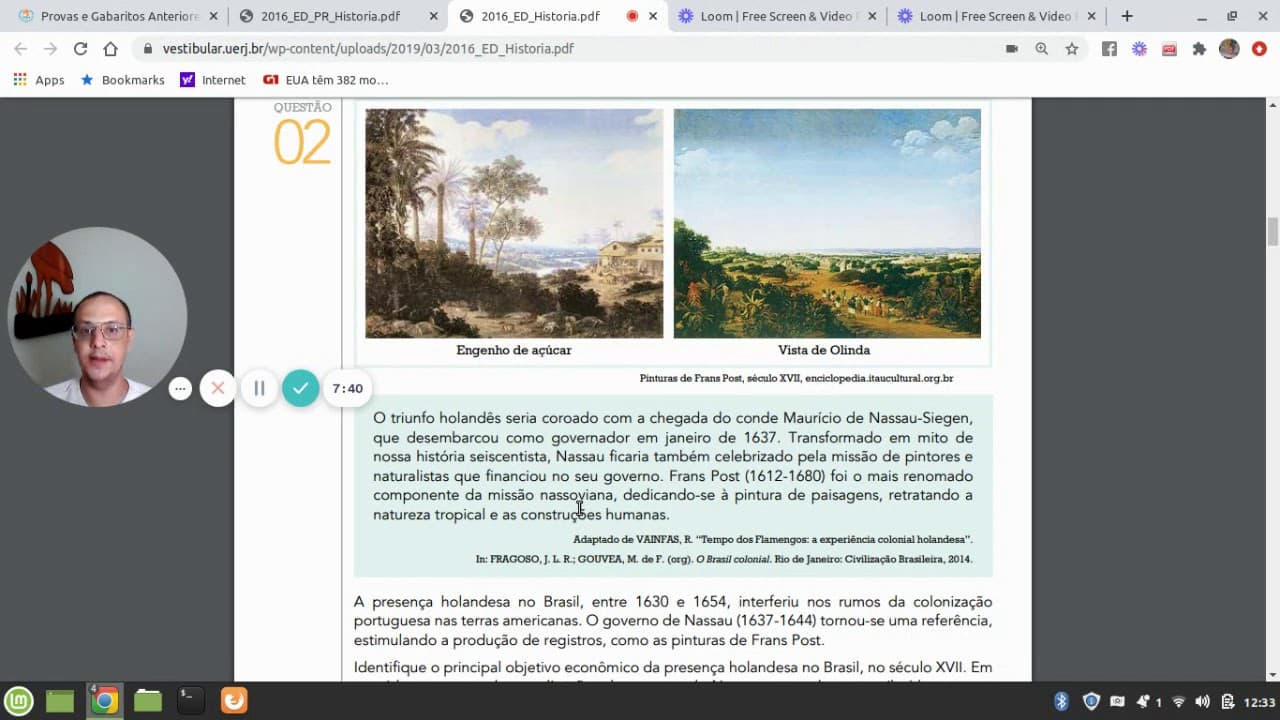Switch to first Loom Free Screen tab
The height and width of the screenshot is (720, 1280).
(777, 16)
